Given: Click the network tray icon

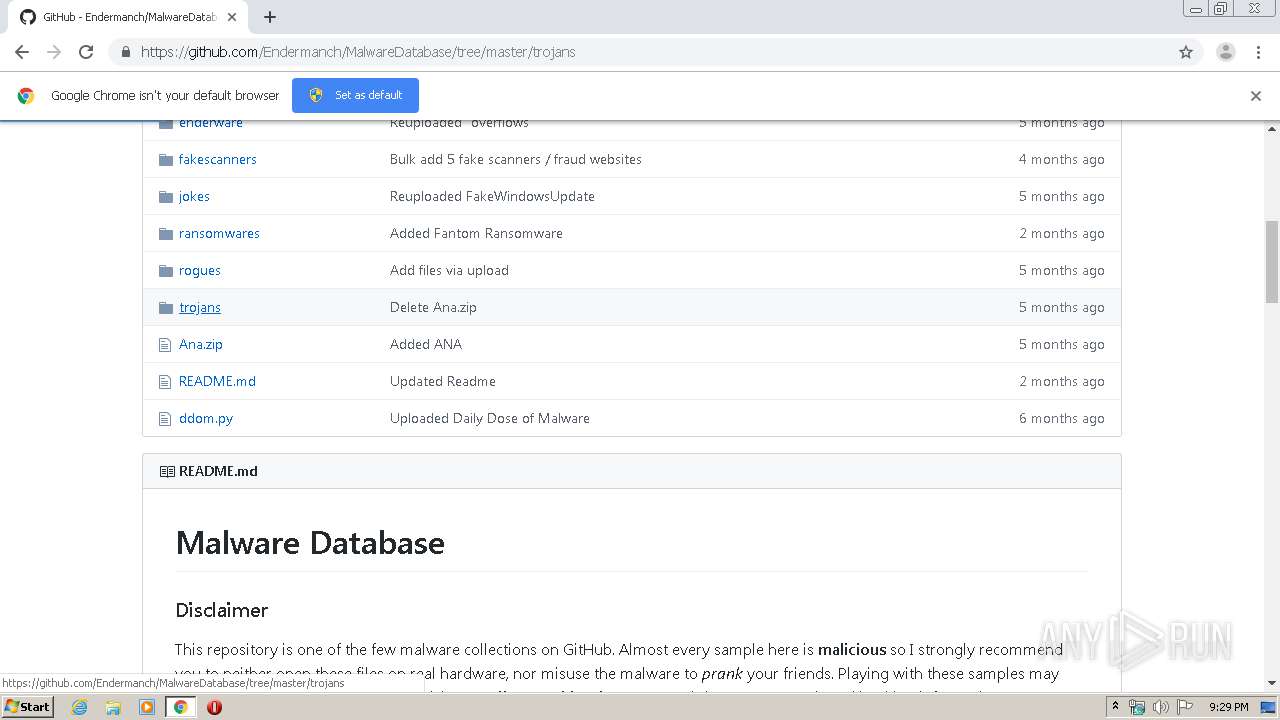Looking at the screenshot, I should (1137, 707).
